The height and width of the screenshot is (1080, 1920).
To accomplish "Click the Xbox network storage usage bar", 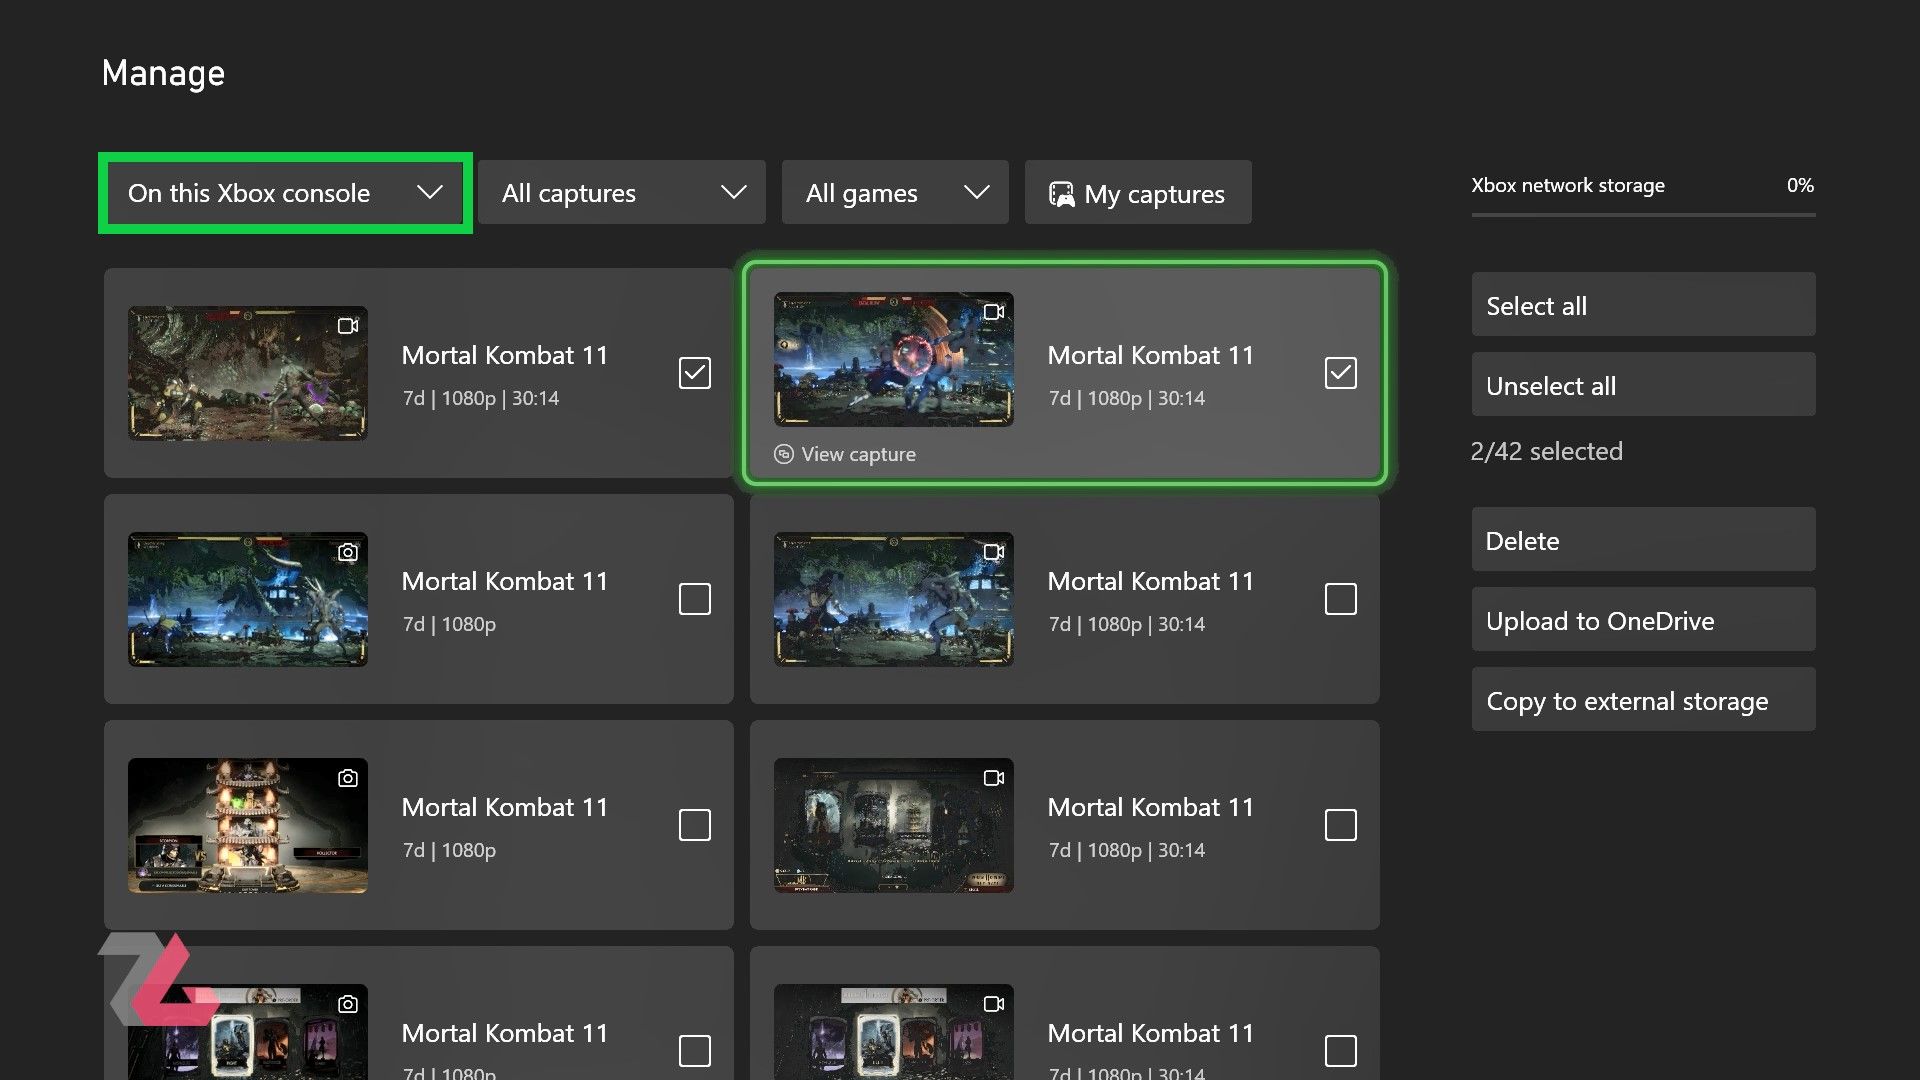I will [1642, 214].
